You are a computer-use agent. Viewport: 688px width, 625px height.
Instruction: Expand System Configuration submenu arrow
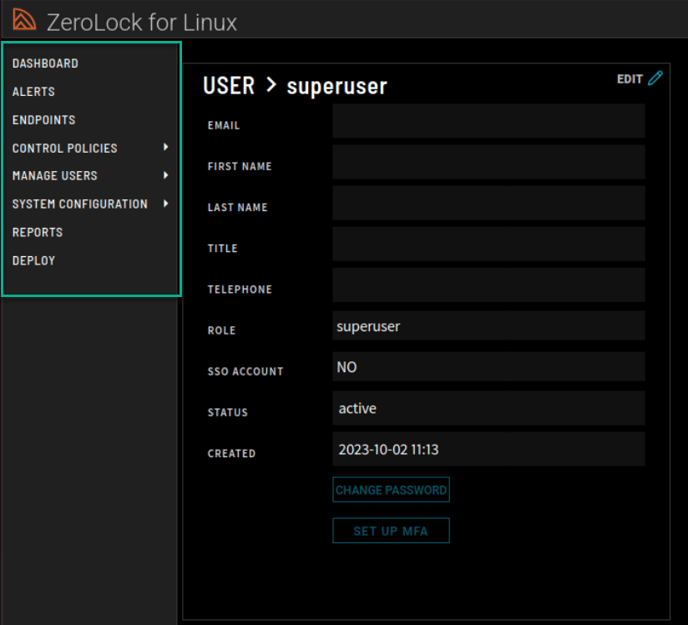165,203
